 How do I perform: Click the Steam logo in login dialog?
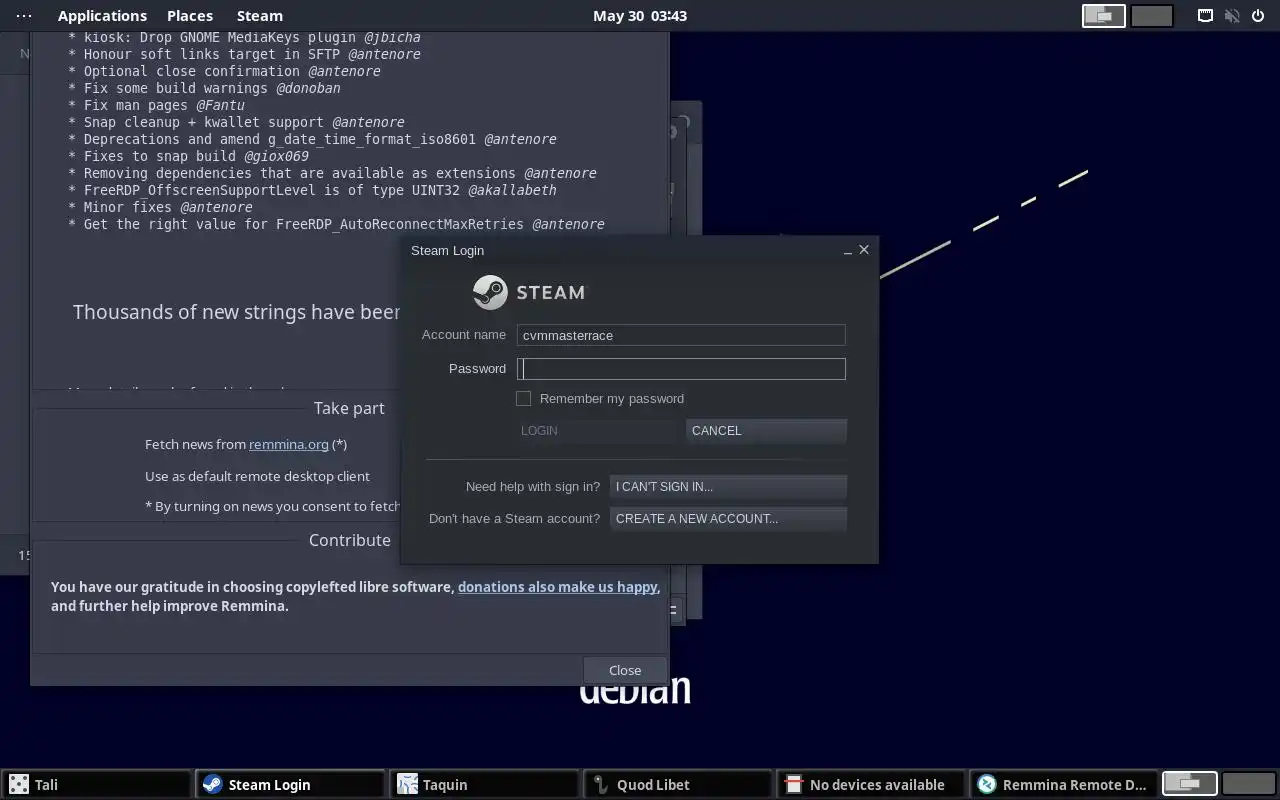(529, 292)
